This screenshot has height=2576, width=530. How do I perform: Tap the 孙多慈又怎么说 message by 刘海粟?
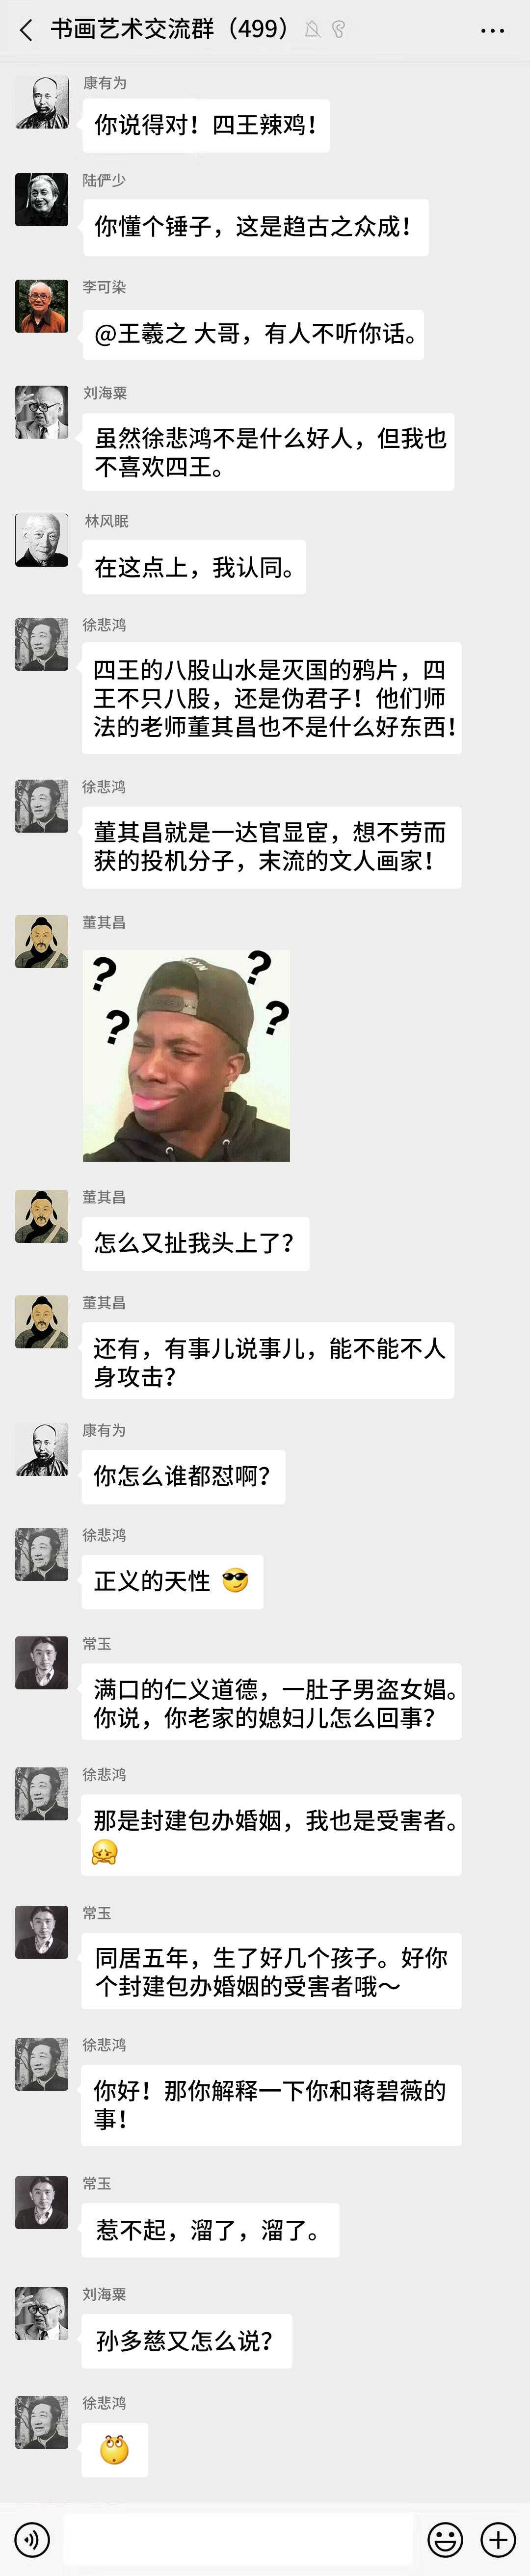click(x=187, y=2341)
